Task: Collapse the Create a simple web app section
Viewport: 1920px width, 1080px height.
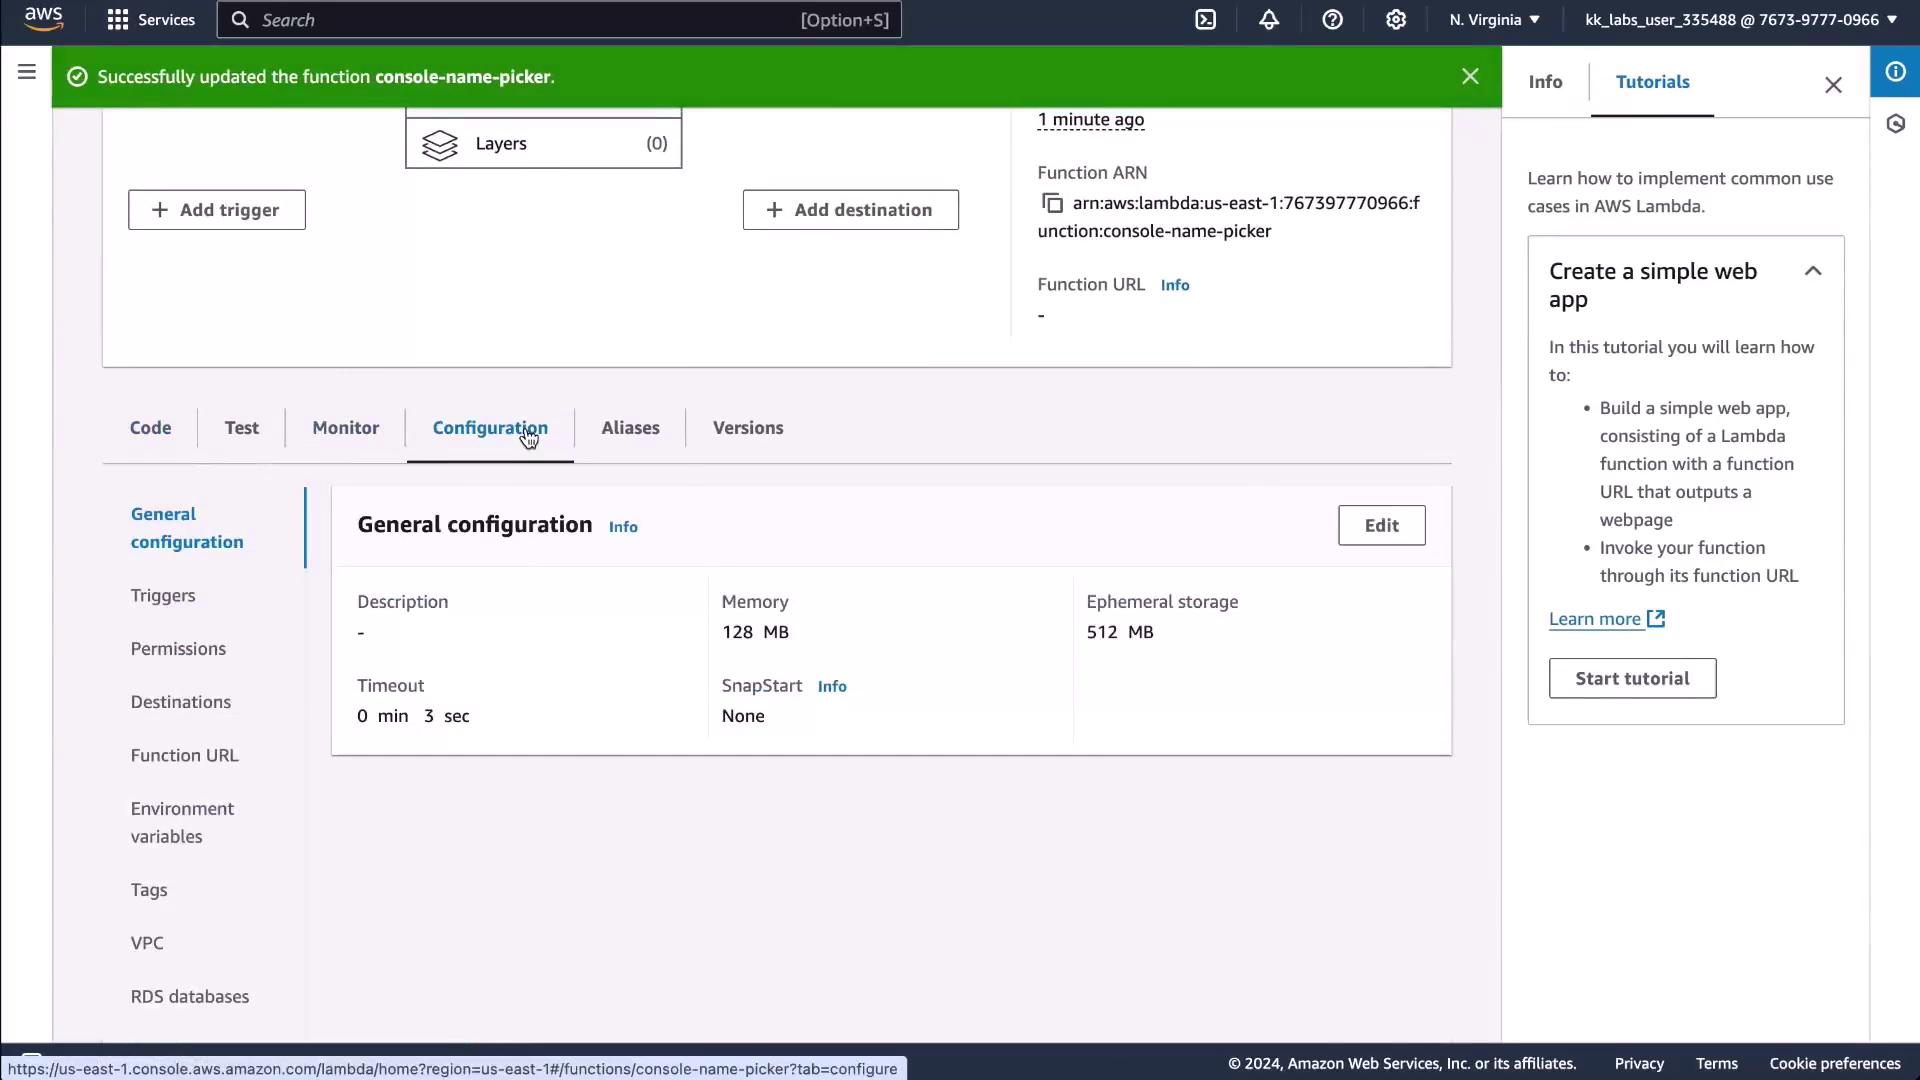Action: [x=1813, y=271]
